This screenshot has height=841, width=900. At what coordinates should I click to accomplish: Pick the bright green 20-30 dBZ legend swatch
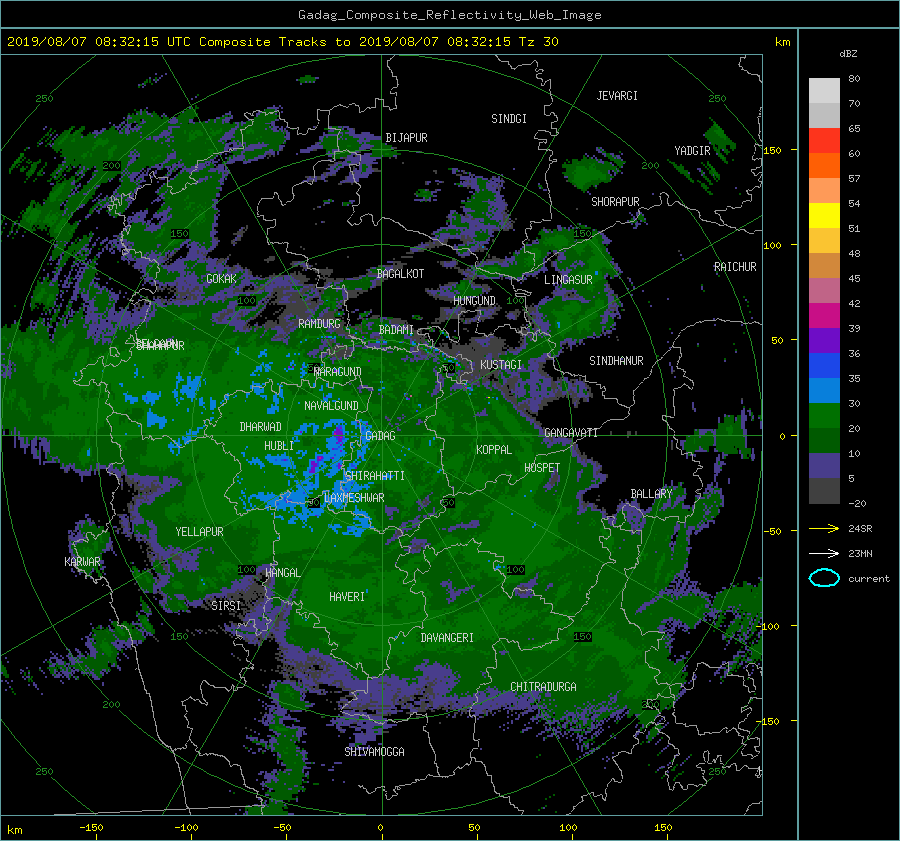coord(824,416)
